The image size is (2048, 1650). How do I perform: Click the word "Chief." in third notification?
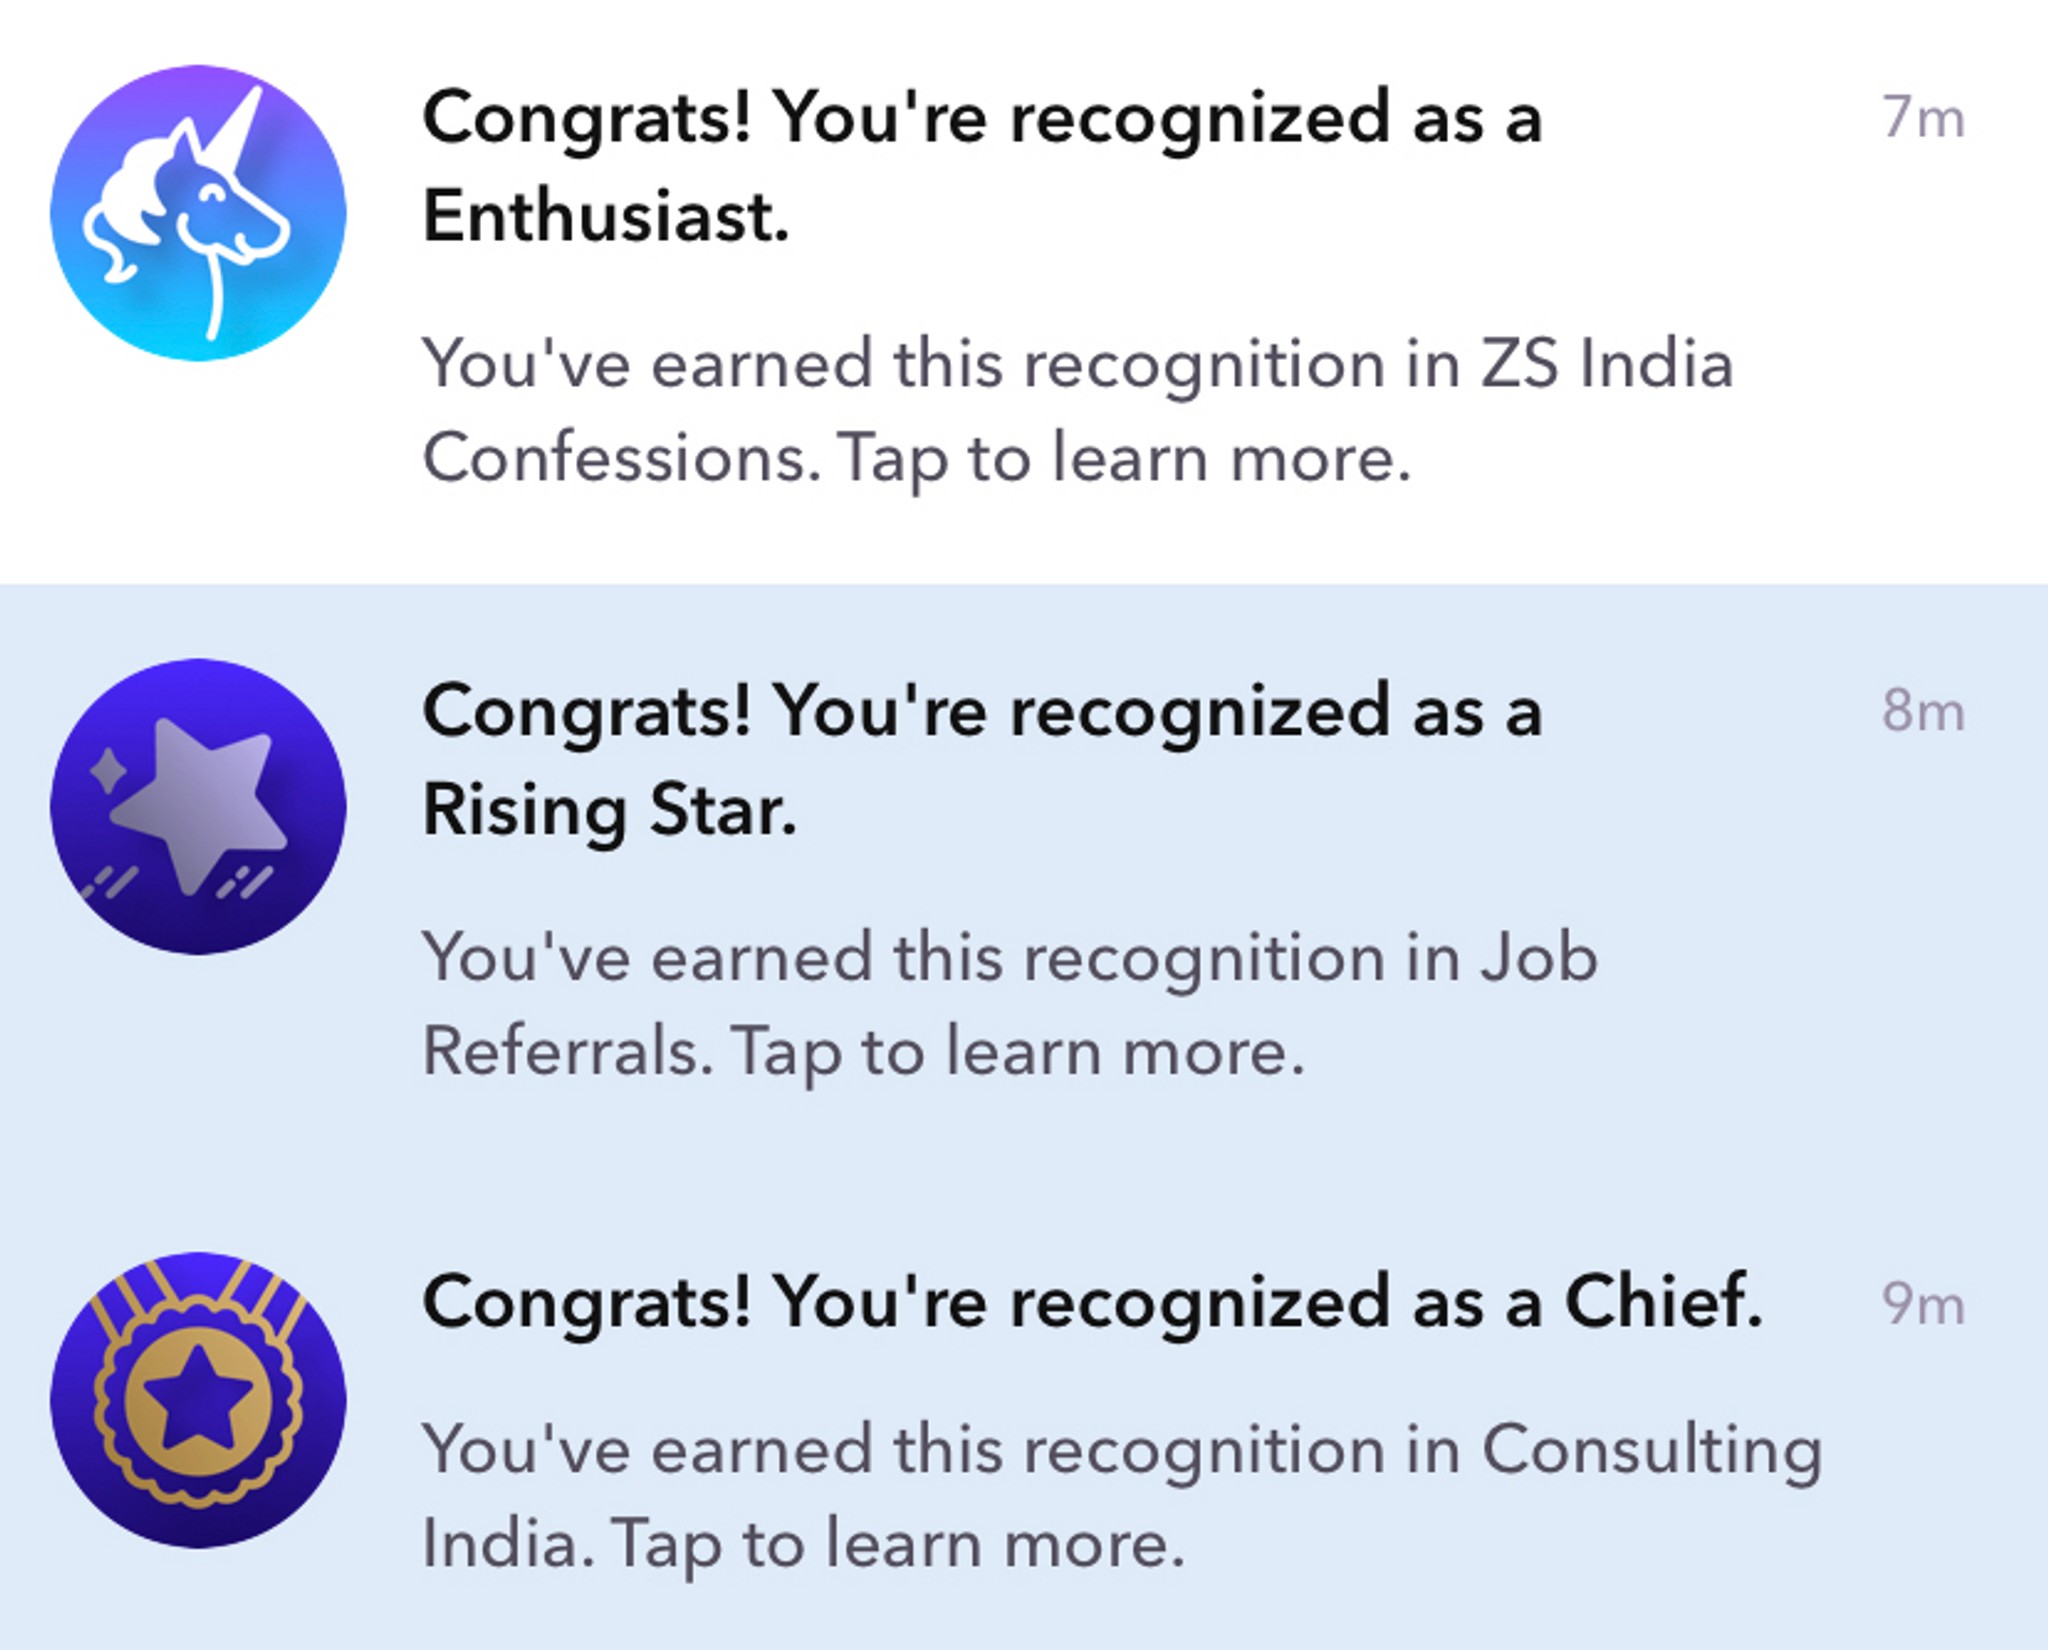coord(1664,1302)
